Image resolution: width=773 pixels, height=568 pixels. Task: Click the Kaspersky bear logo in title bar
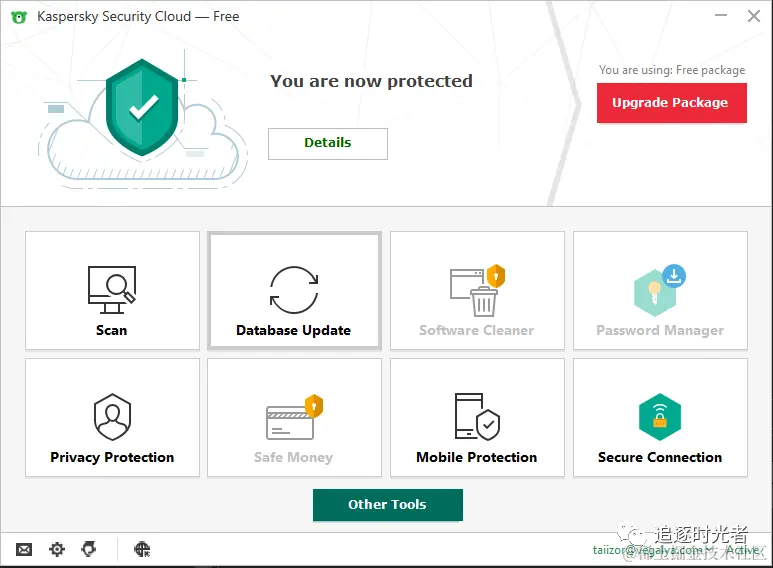[x=19, y=17]
